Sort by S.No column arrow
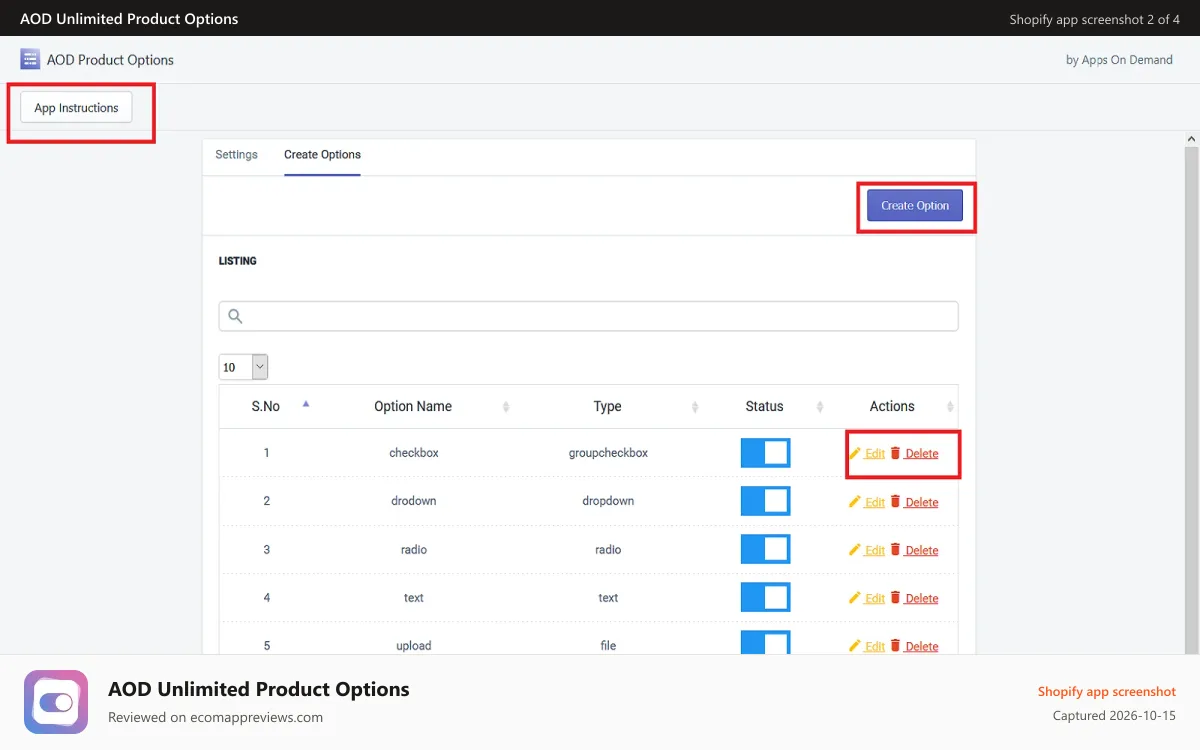The image size is (1200, 750). coord(306,404)
